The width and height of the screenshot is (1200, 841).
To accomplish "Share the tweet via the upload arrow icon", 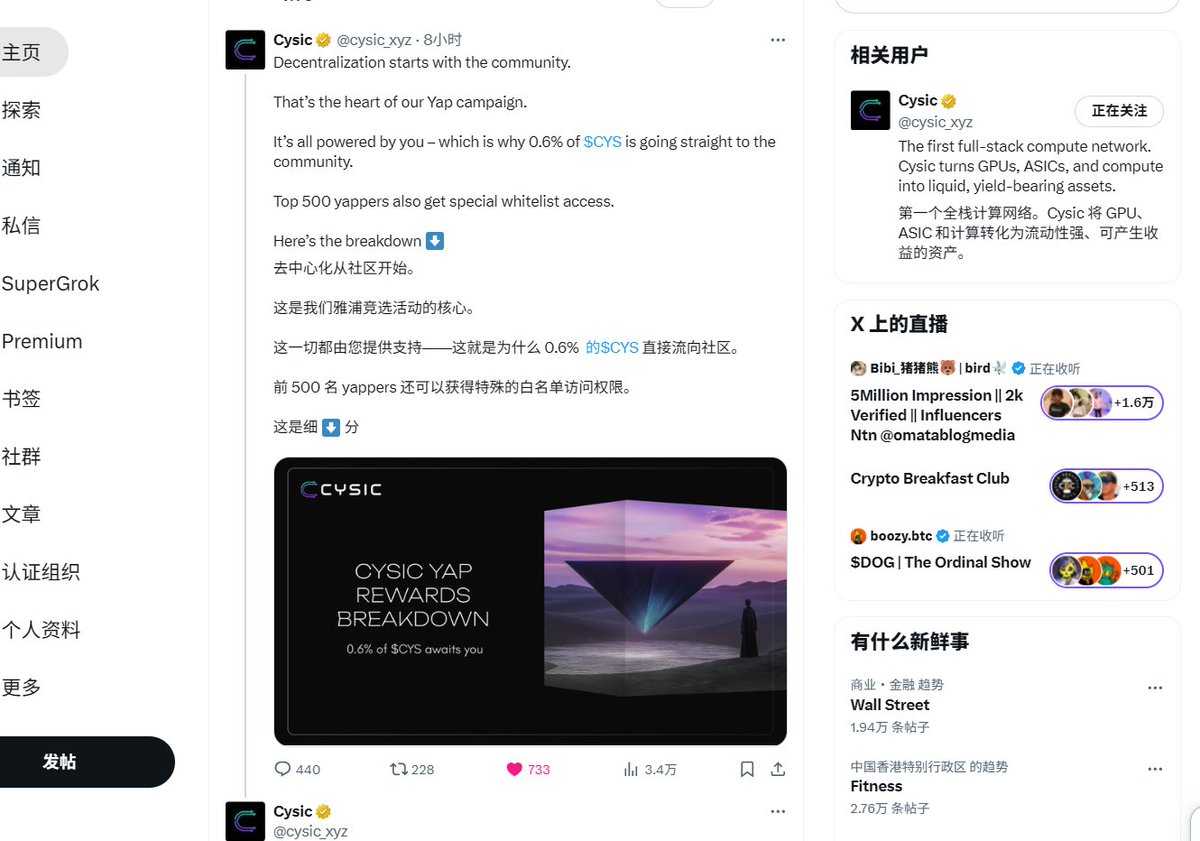I will pos(777,769).
